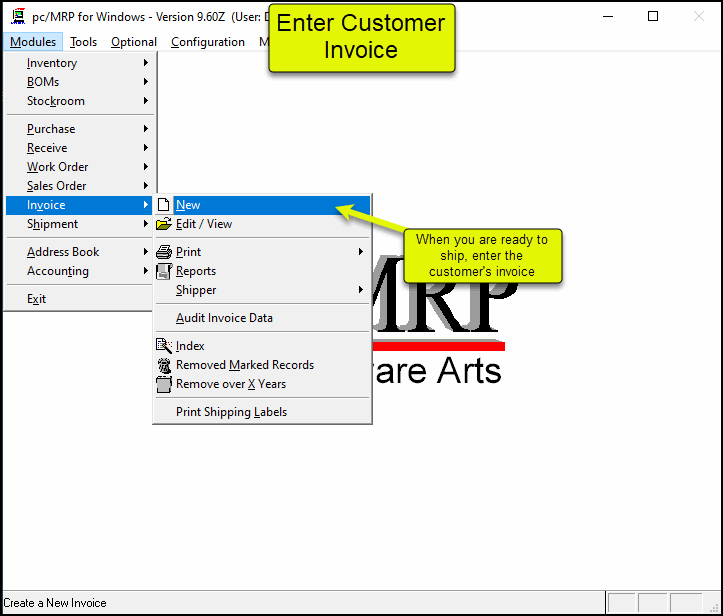Choose Remove over X Years option

(x=262, y=384)
